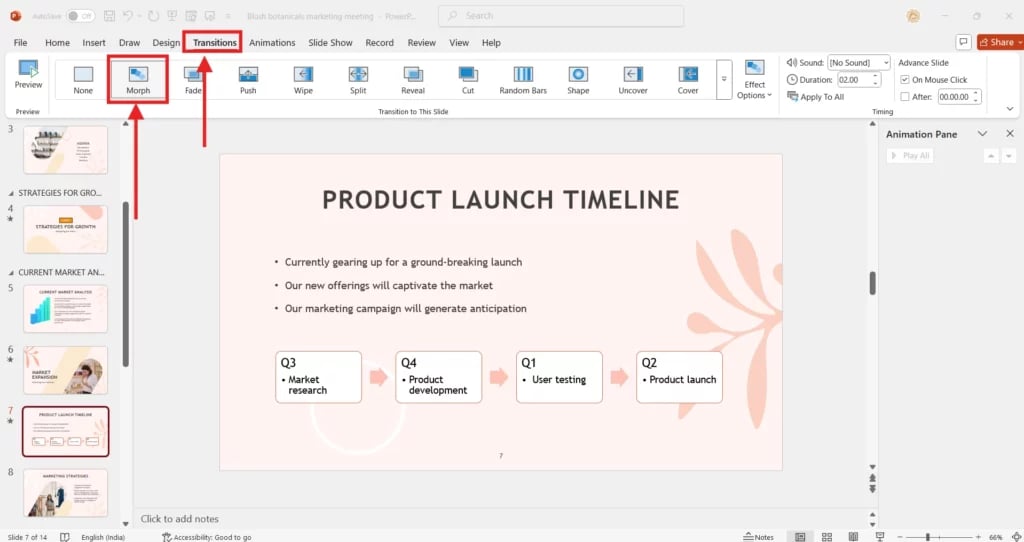Expand the transitions gallery more arrow
The height and width of the screenshot is (542, 1024).
[724, 79]
